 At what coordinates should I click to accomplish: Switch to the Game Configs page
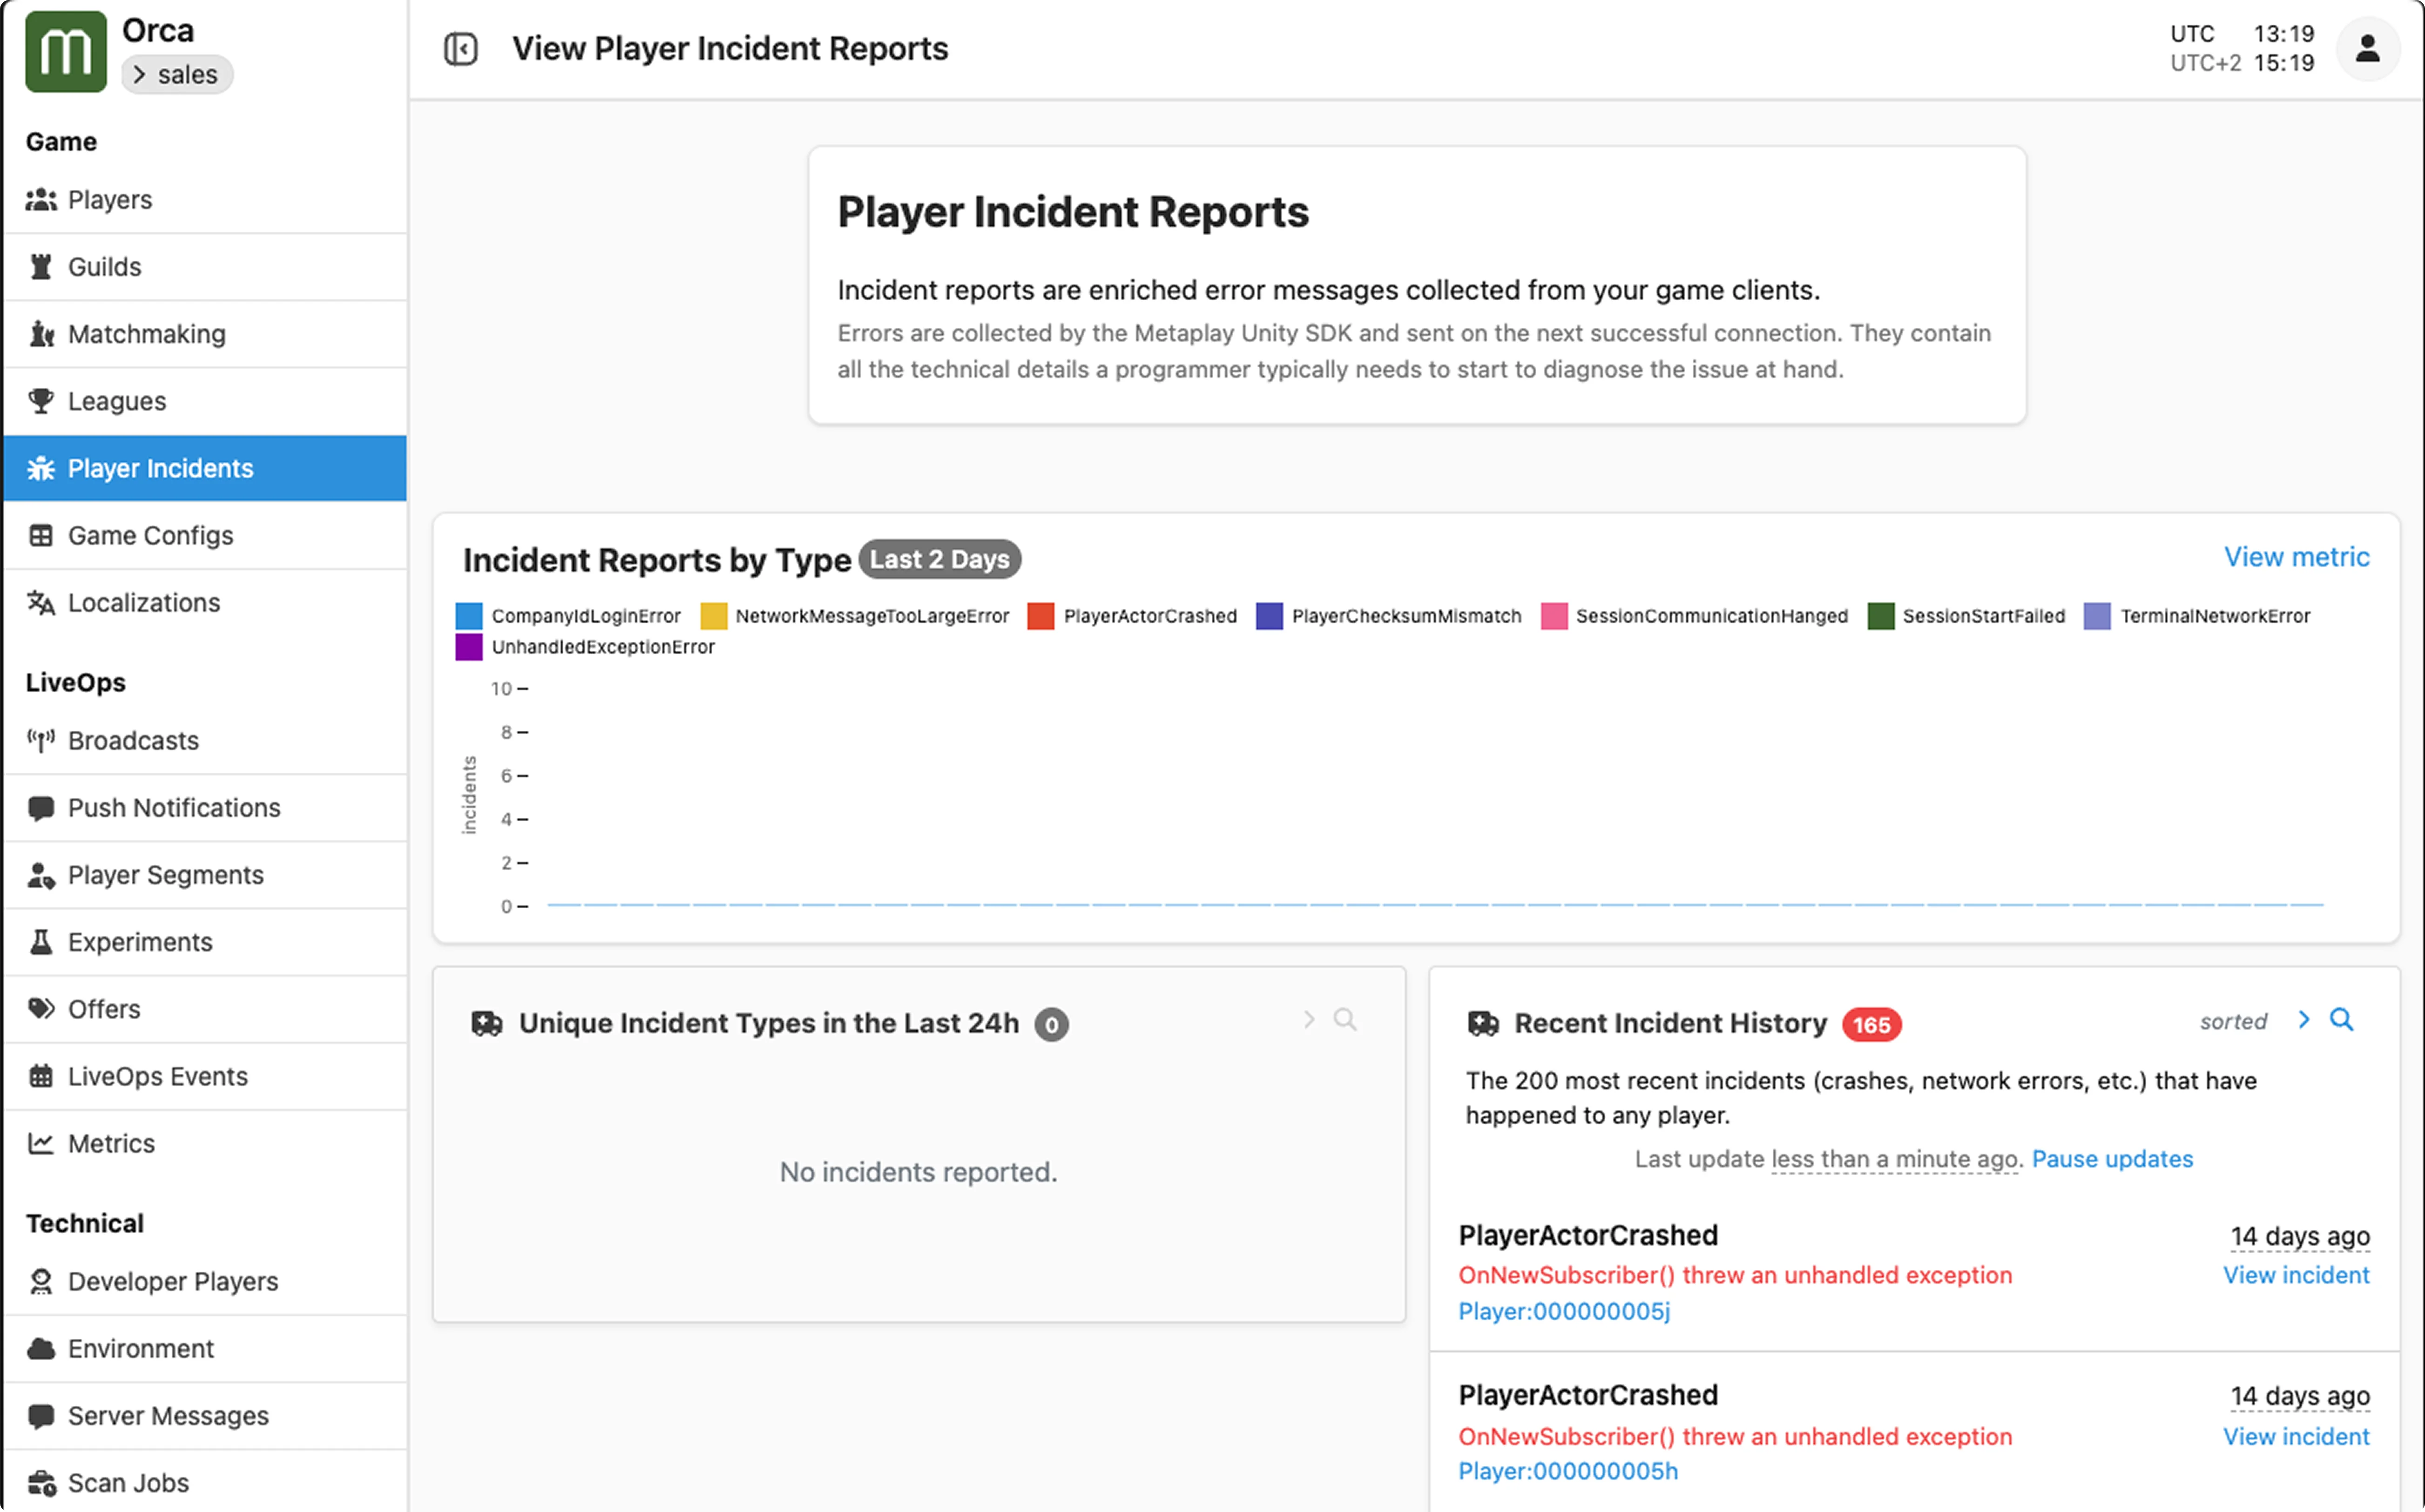pos(150,535)
